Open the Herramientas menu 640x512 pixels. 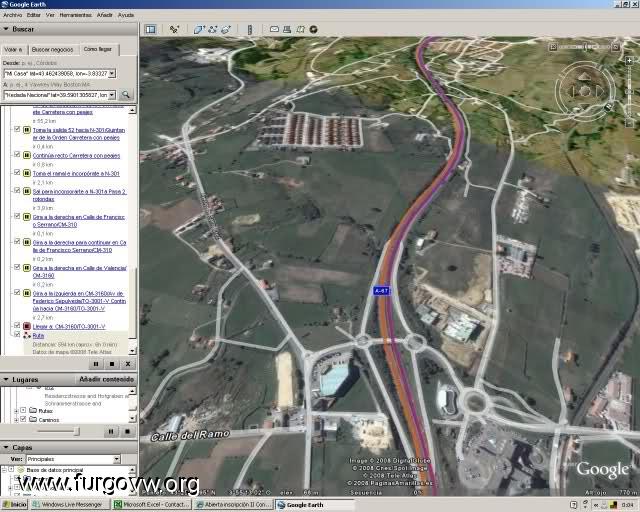click(x=76, y=15)
